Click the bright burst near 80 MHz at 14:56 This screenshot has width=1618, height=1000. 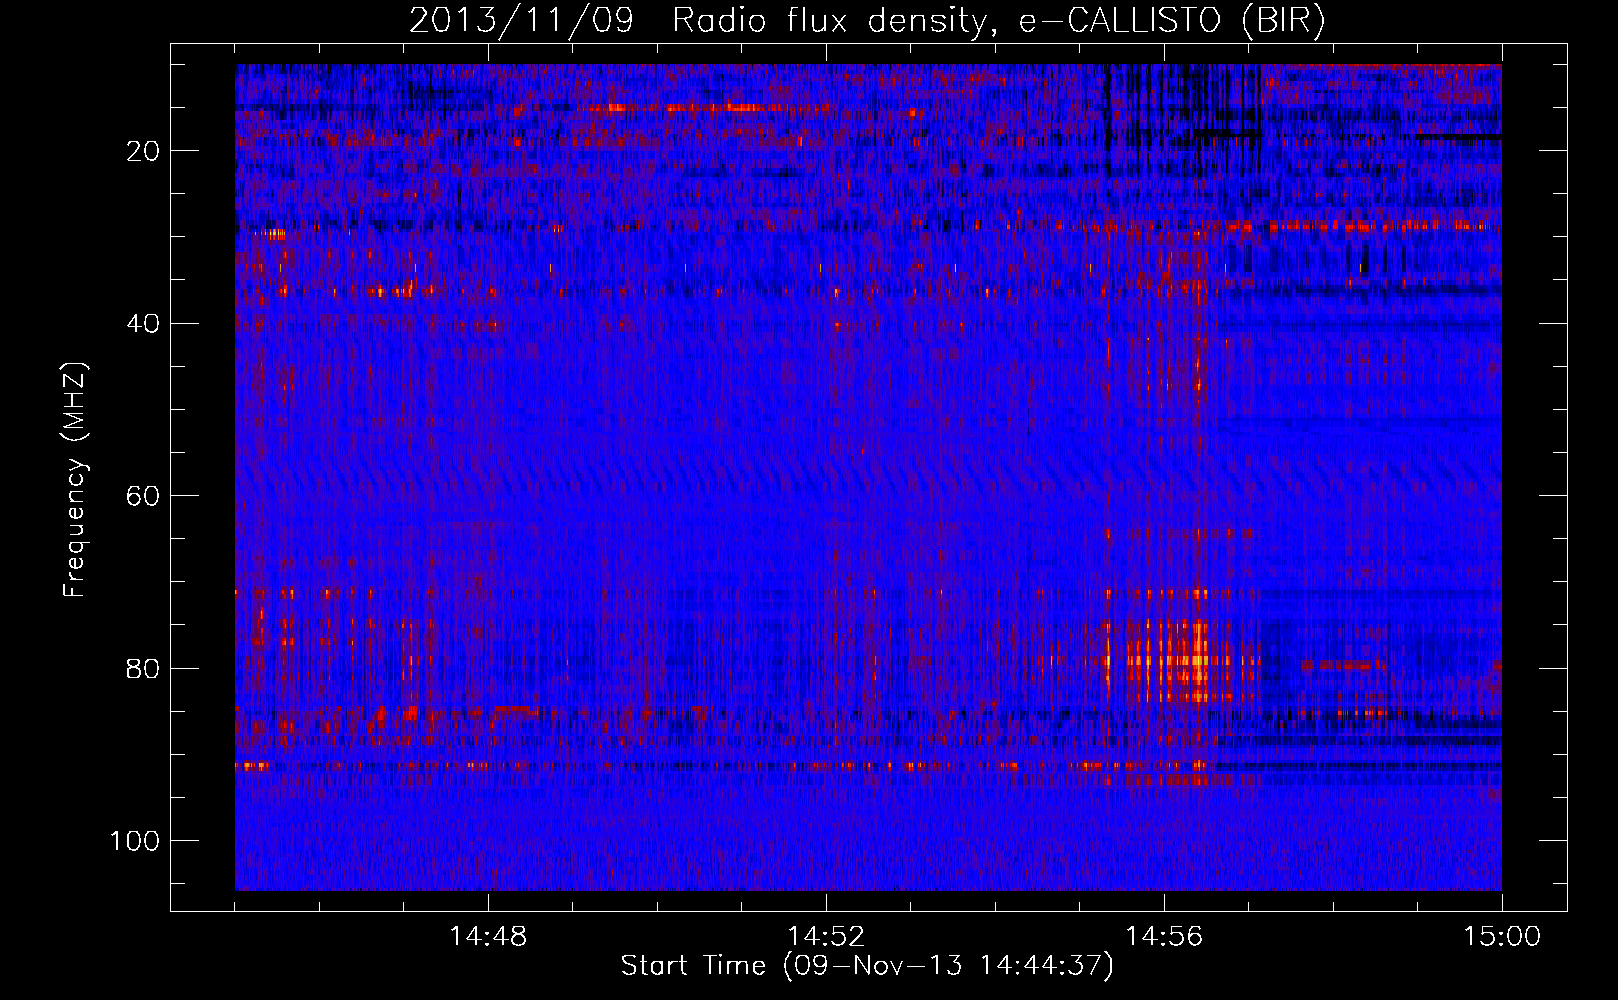tap(1180, 661)
